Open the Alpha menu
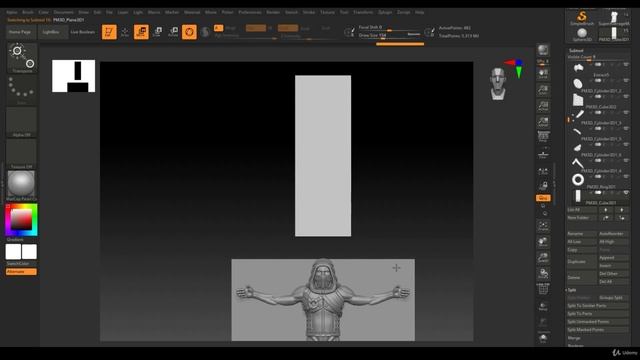Image resolution: width=640 pixels, height=360 pixels. (12, 12)
